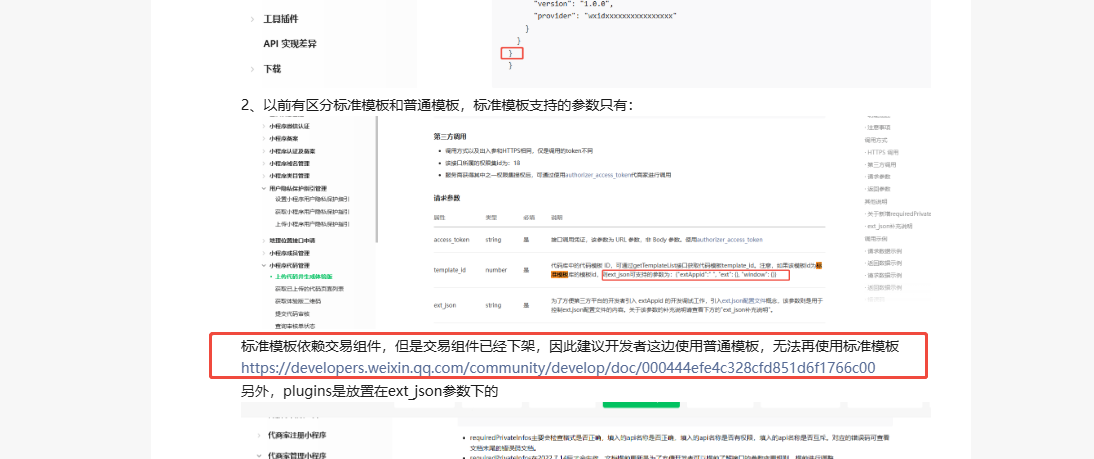Click the 属性 table column header

coord(440,218)
